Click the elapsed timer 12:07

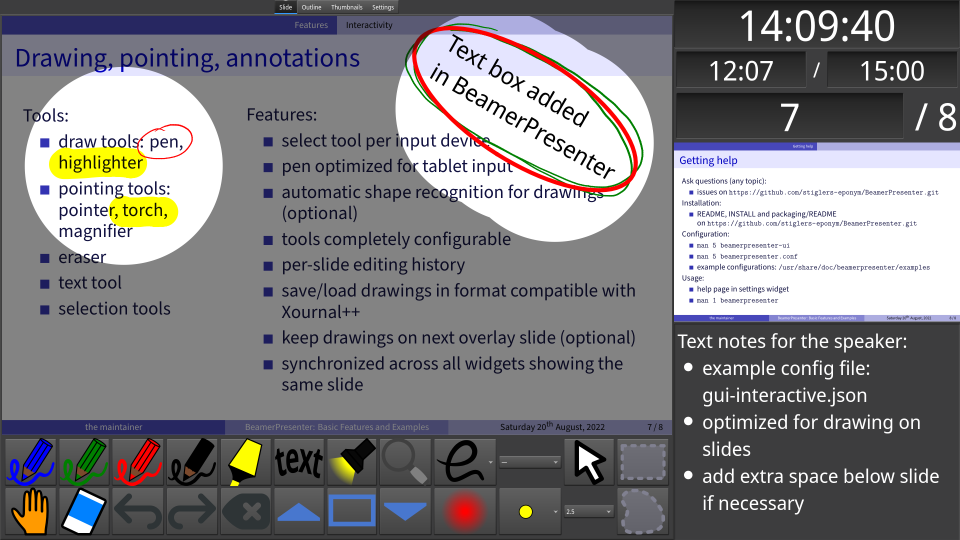(741, 71)
